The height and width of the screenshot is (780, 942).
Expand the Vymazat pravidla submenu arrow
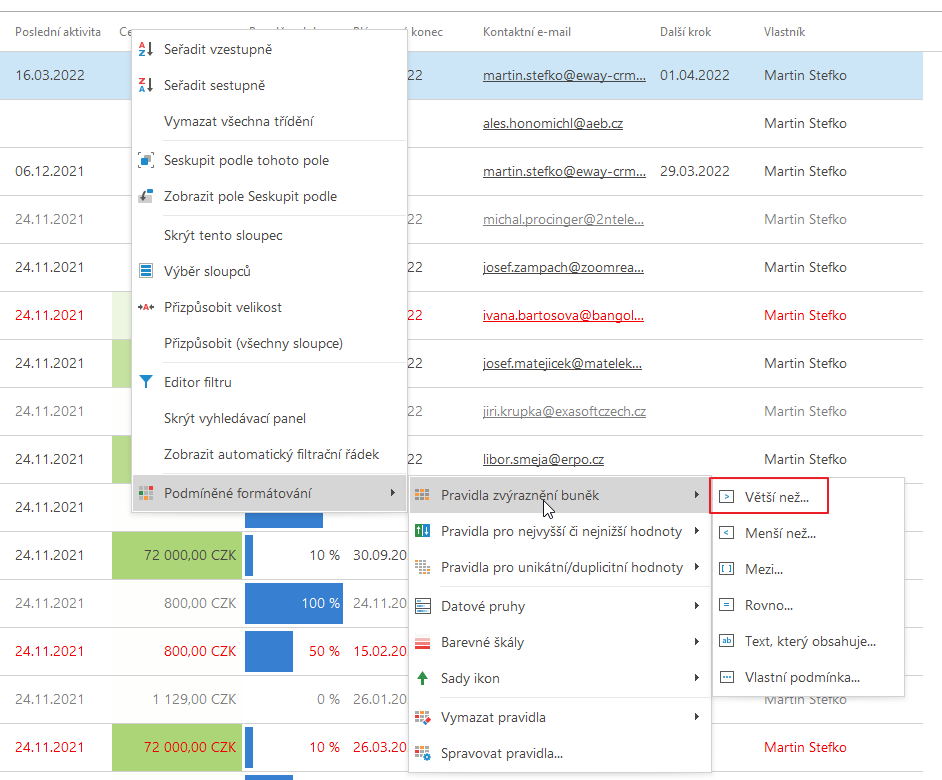click(696, 717)
